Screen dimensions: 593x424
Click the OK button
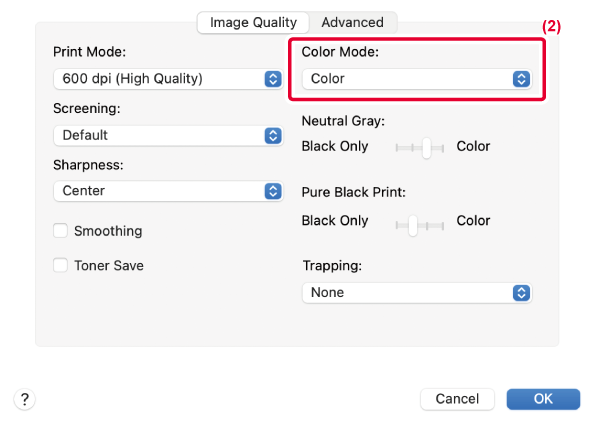pos(543,399)
